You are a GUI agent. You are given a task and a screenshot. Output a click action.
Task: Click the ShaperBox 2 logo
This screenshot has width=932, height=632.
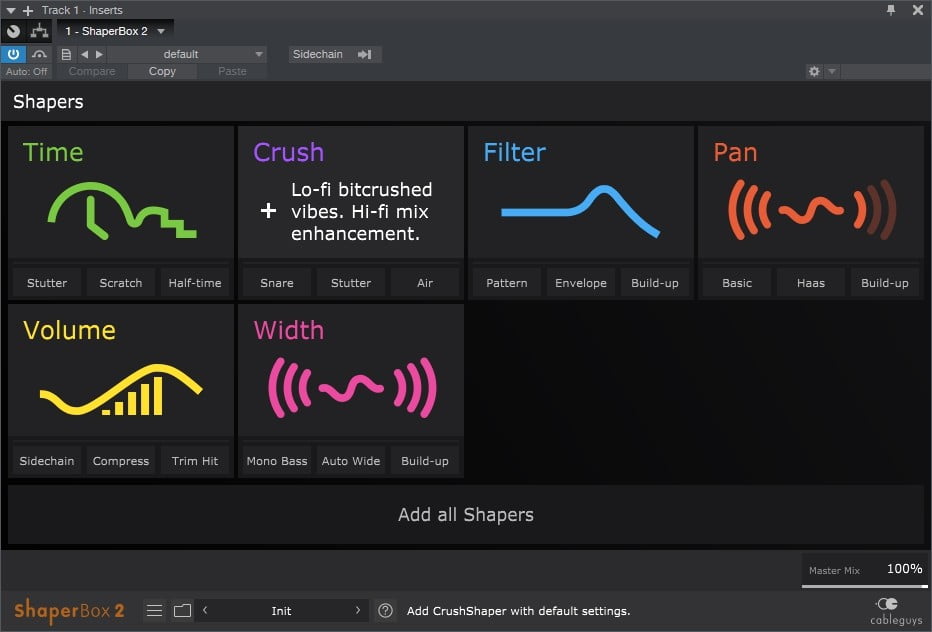tap(69, 610)
